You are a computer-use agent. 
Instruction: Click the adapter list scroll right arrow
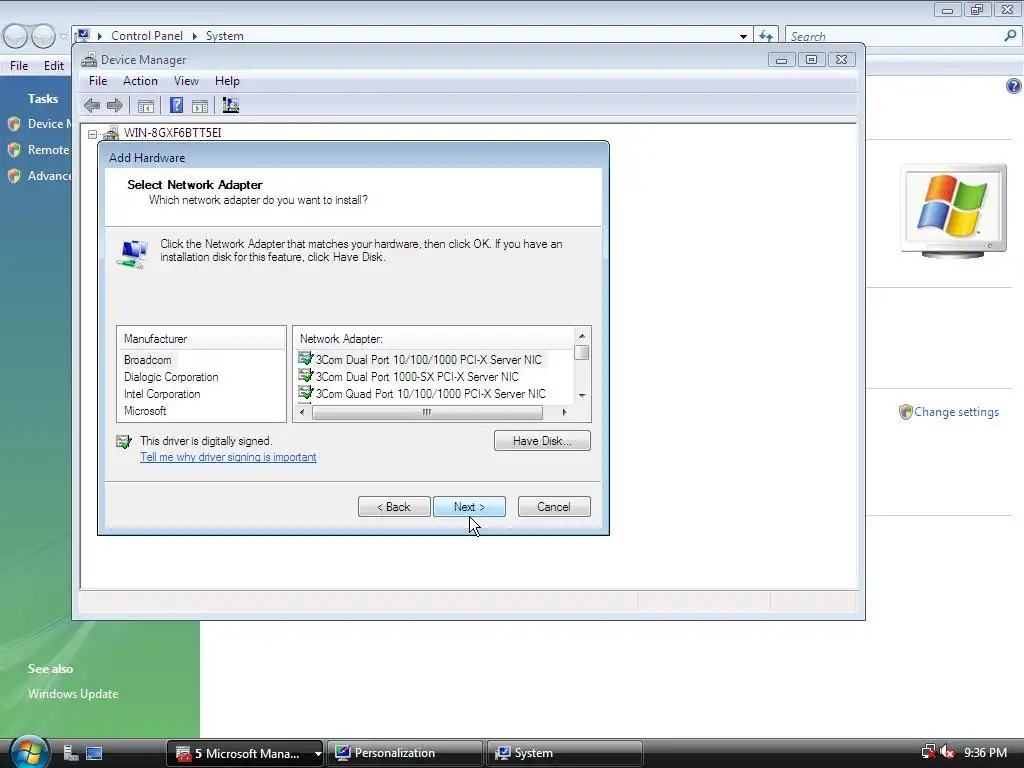pyautogui.click(x=565, y=413)
